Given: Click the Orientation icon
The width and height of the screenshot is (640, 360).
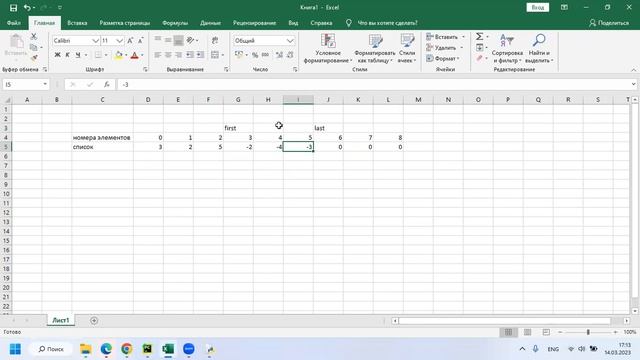Looking at the screenshot, I should tap(190, 40).
